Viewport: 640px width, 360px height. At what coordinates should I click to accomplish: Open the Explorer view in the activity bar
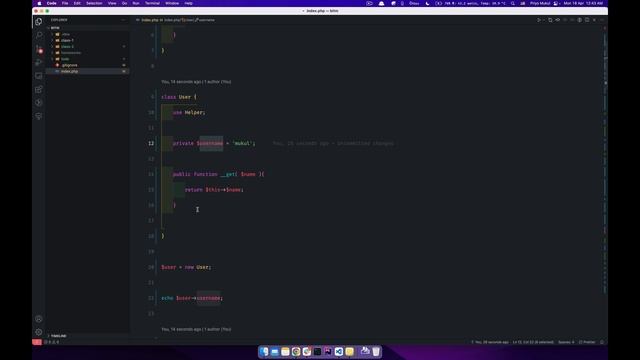[38, 22]
